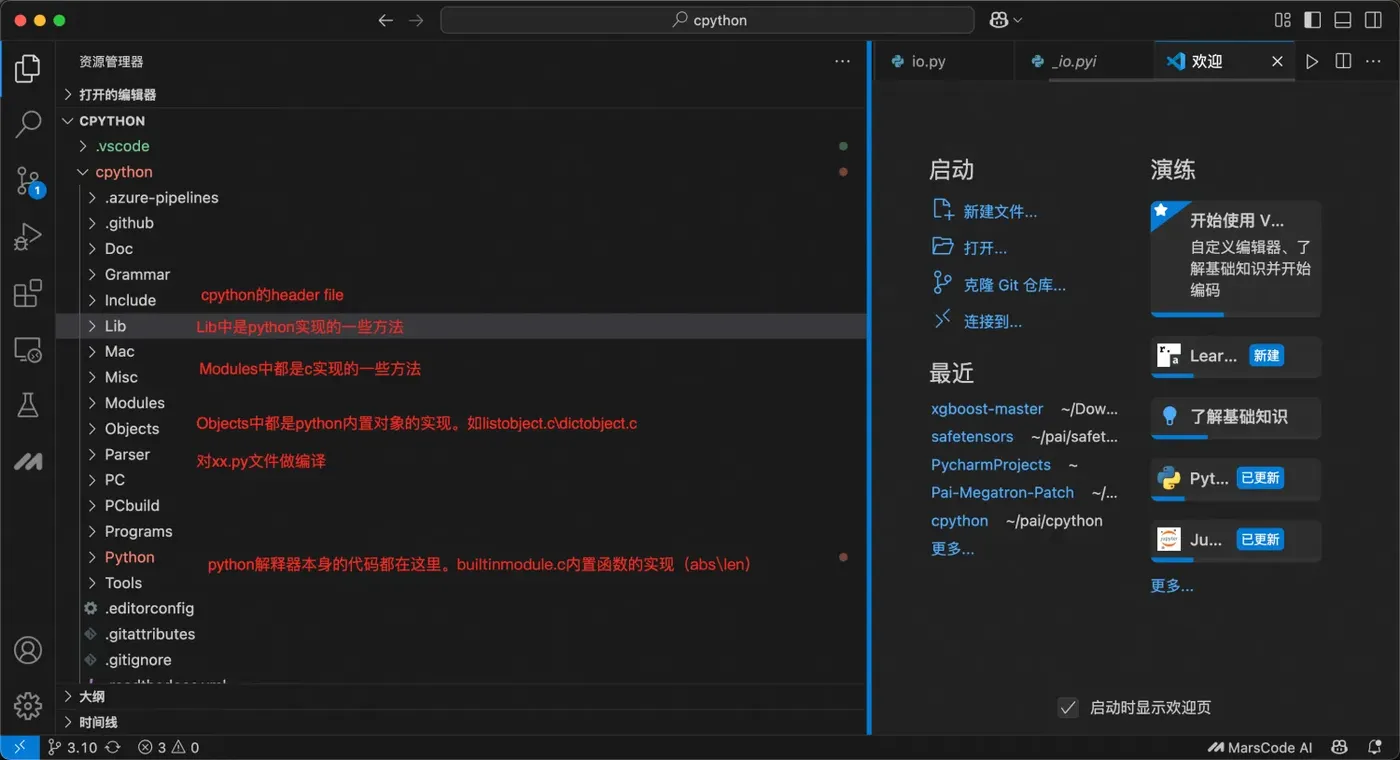Image resolution: width=1400 pixels, height=760 pixels.
Task: Open 了解基础知识 walkthrough card
Action: [x=1236, y=417]
